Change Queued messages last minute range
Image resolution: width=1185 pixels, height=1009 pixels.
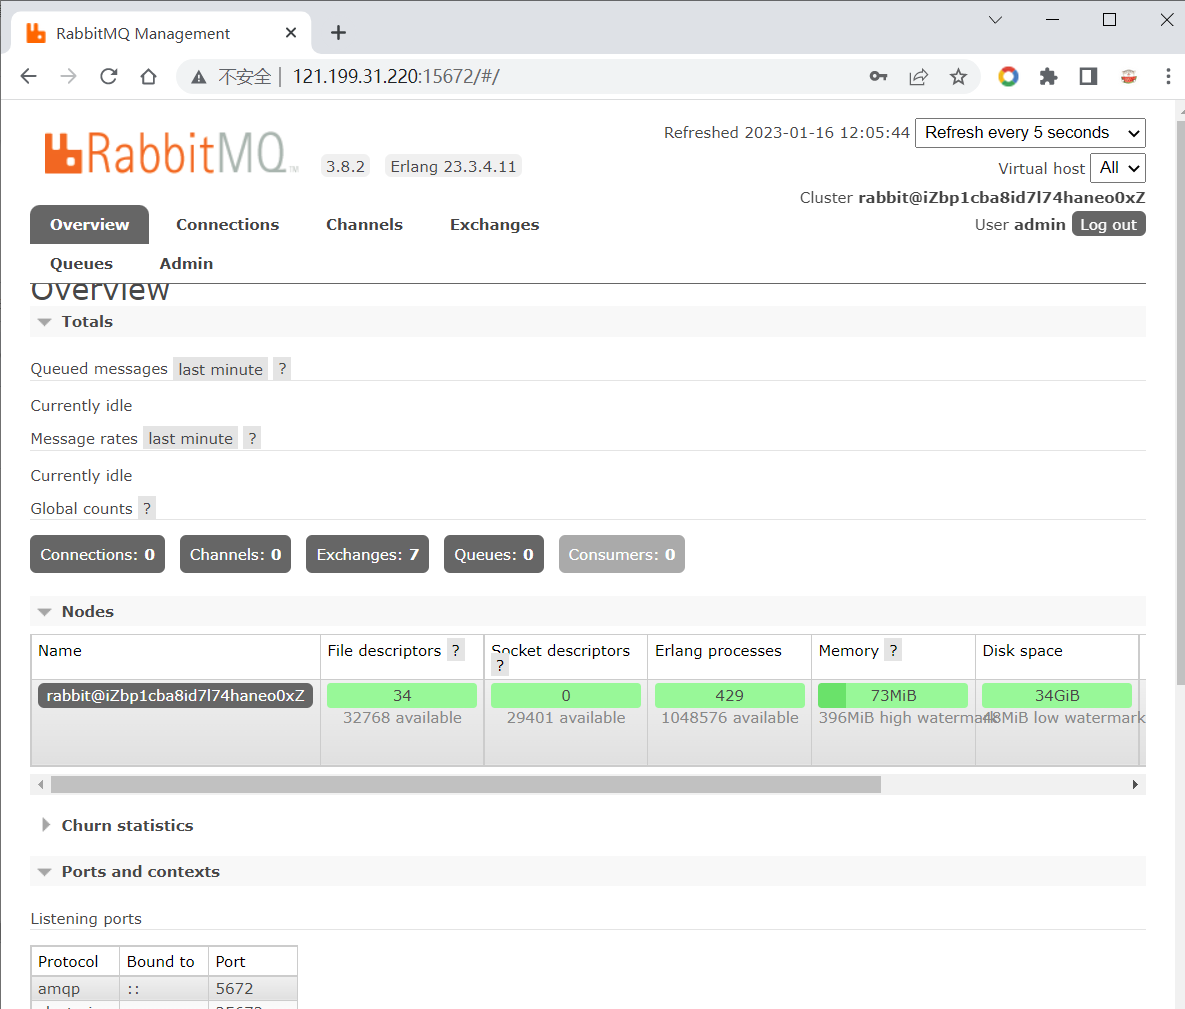pyautogui.click(x=220, y=369)
